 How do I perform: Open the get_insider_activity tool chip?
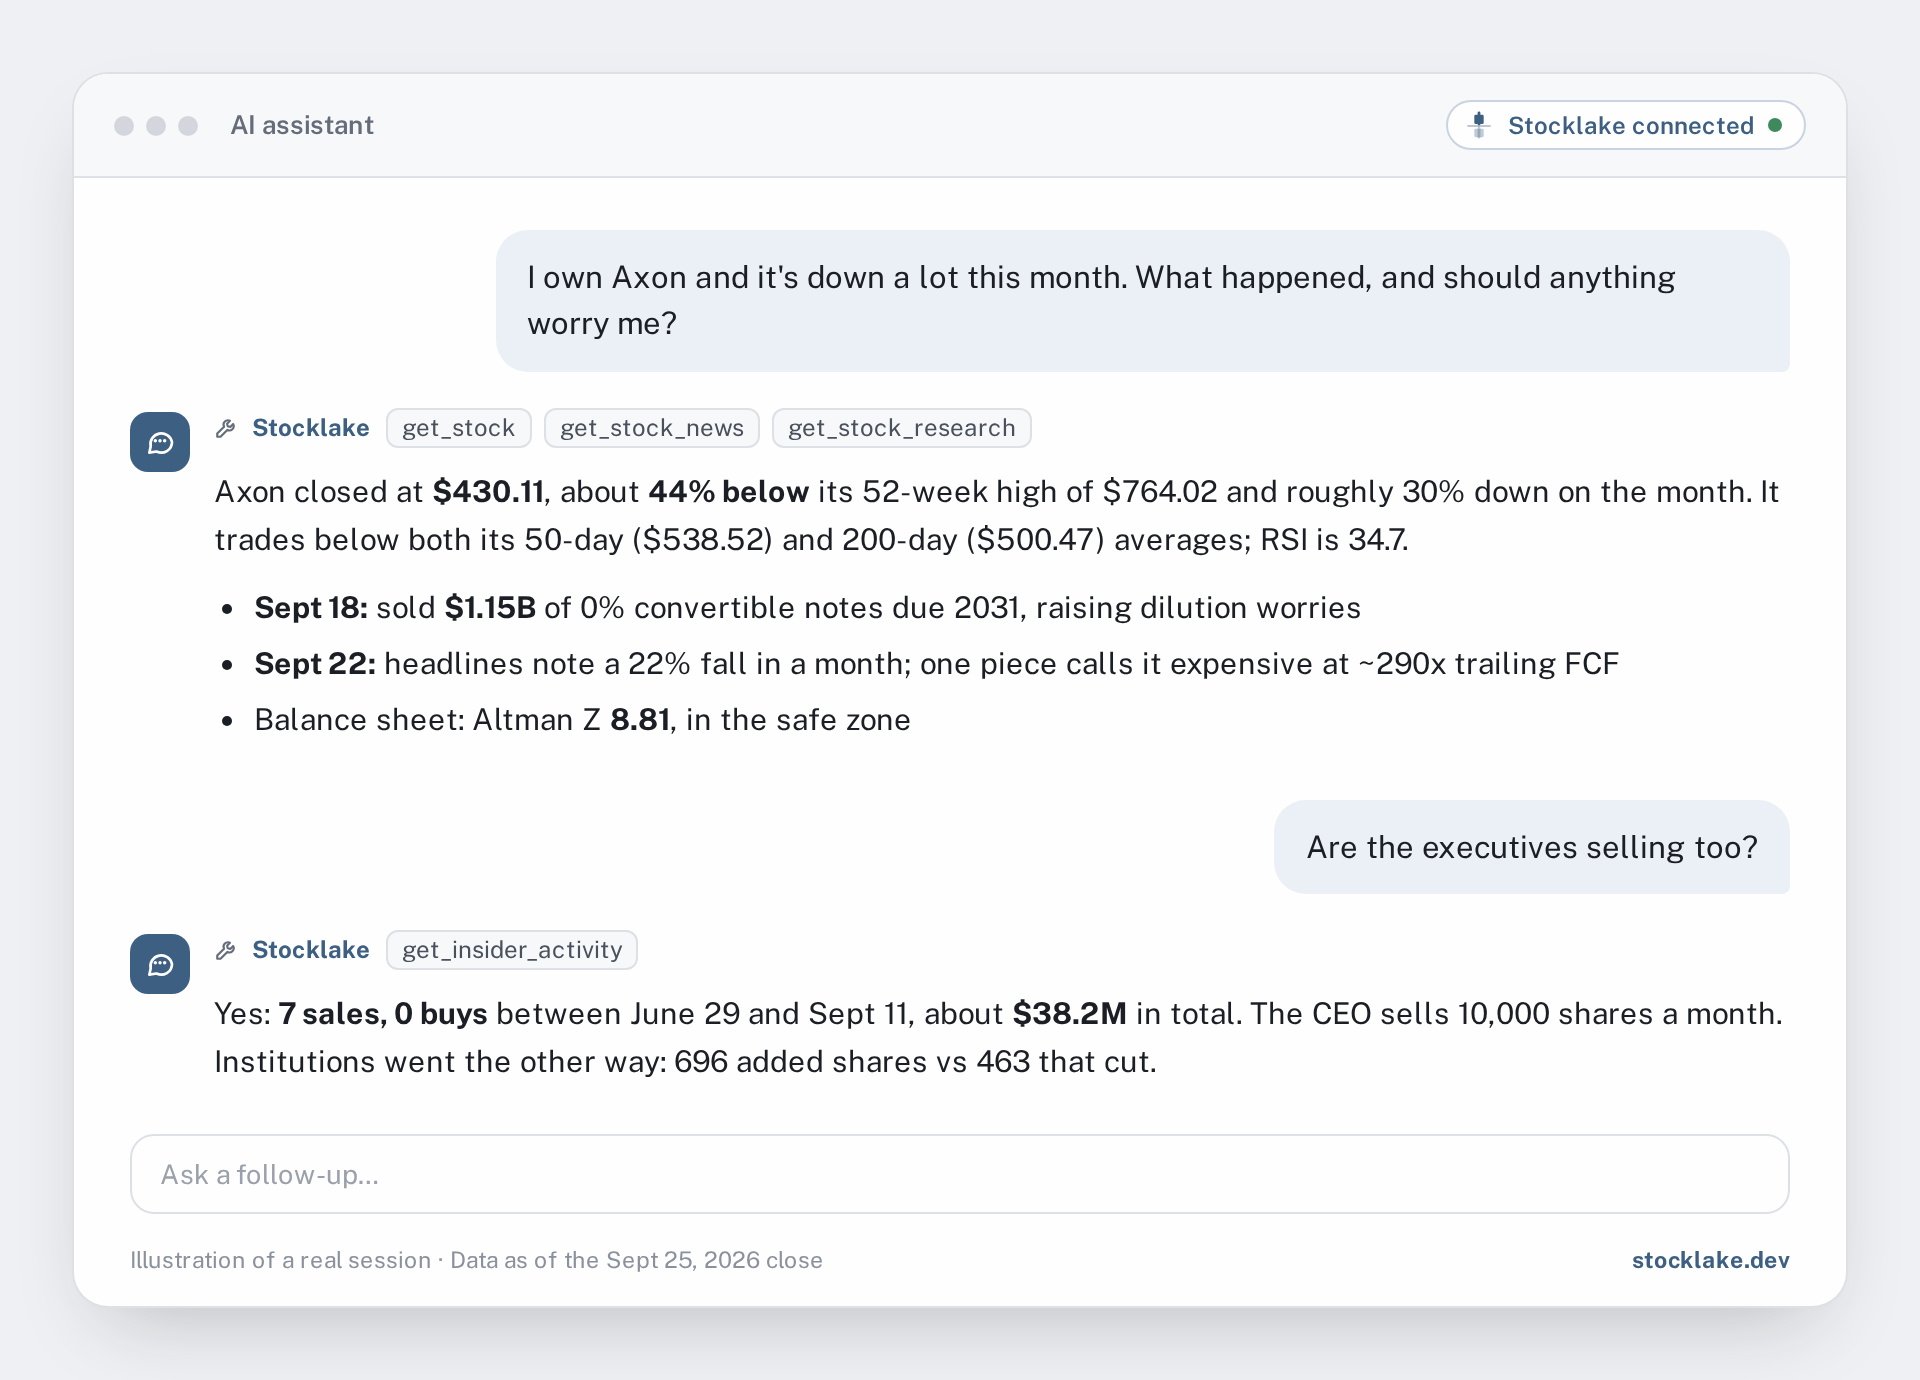[512, 950]
